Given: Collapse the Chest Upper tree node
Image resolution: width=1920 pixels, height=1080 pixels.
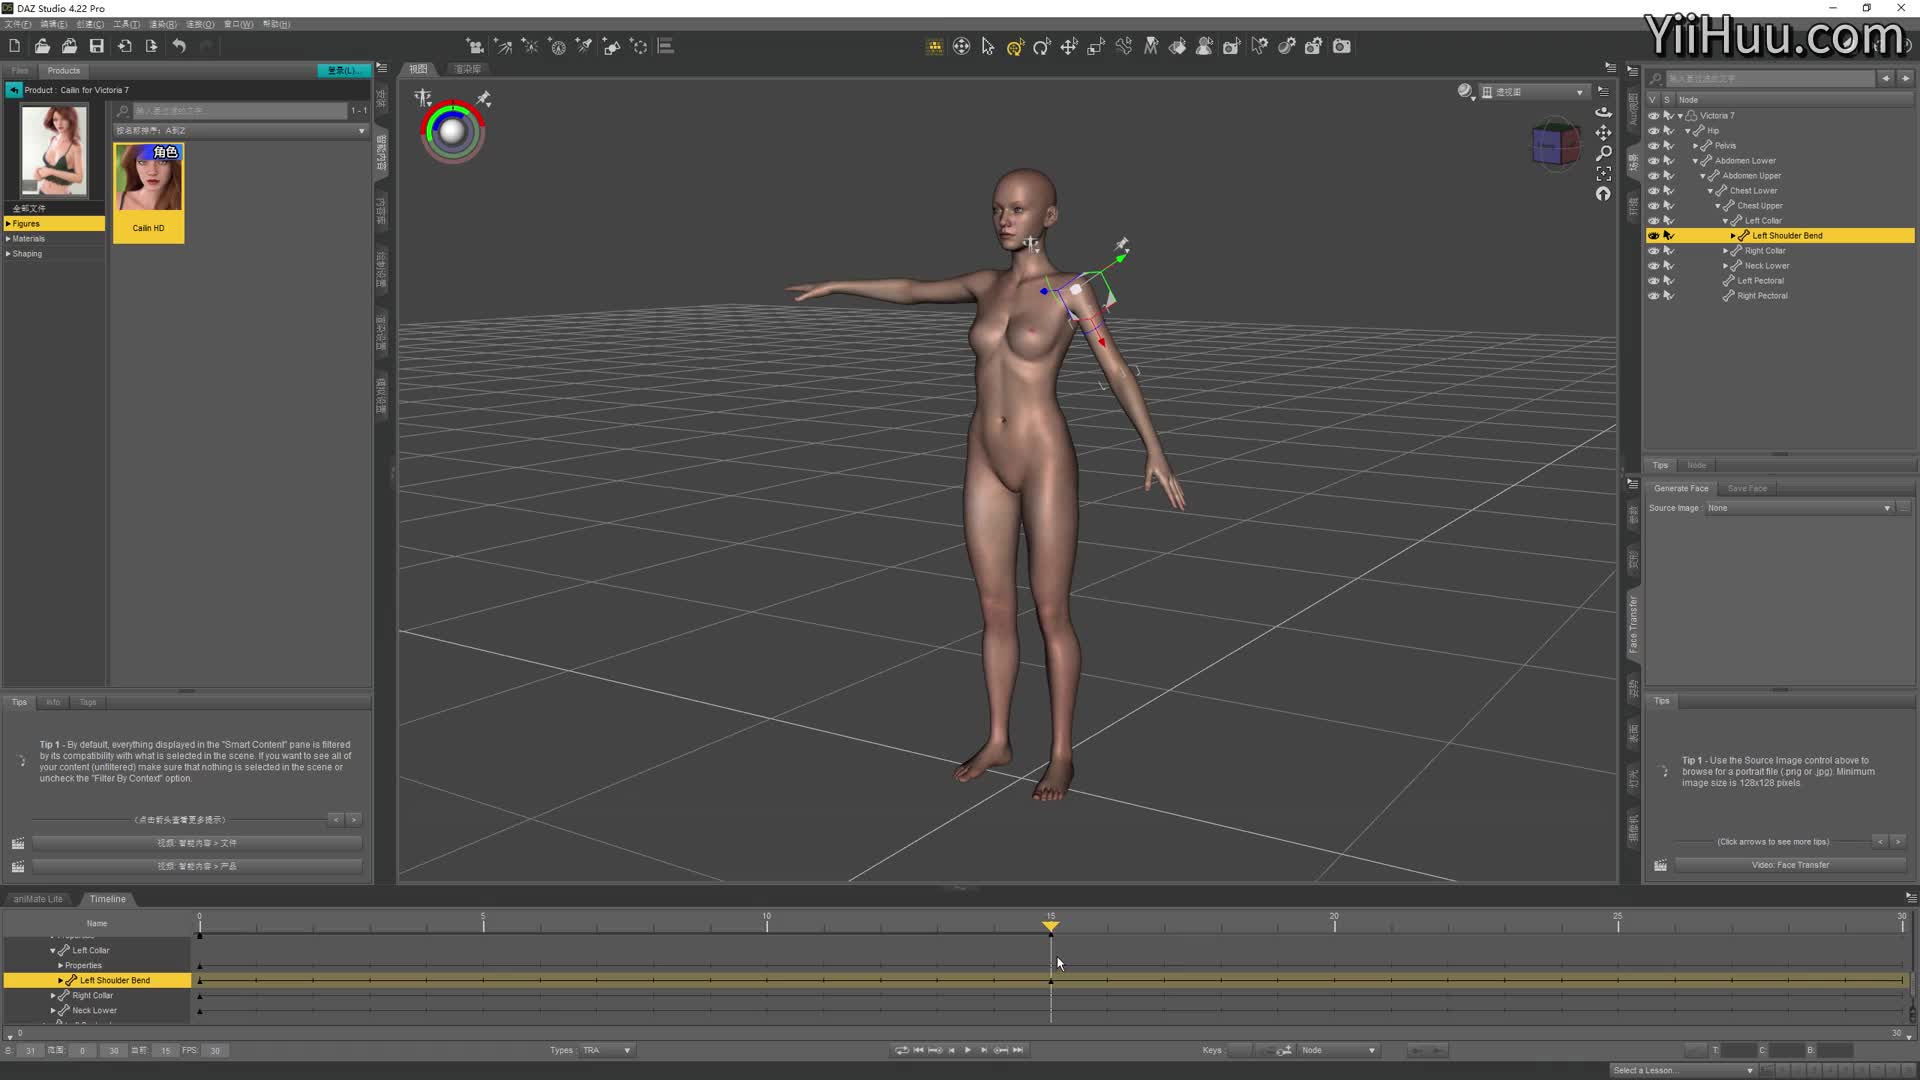Looking at the screenshot, I should point(1718,206).
